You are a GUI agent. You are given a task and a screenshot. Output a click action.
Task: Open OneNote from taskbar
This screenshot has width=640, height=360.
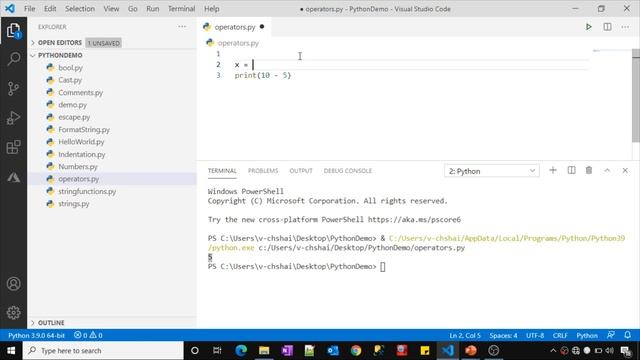(x=287, y=351)
